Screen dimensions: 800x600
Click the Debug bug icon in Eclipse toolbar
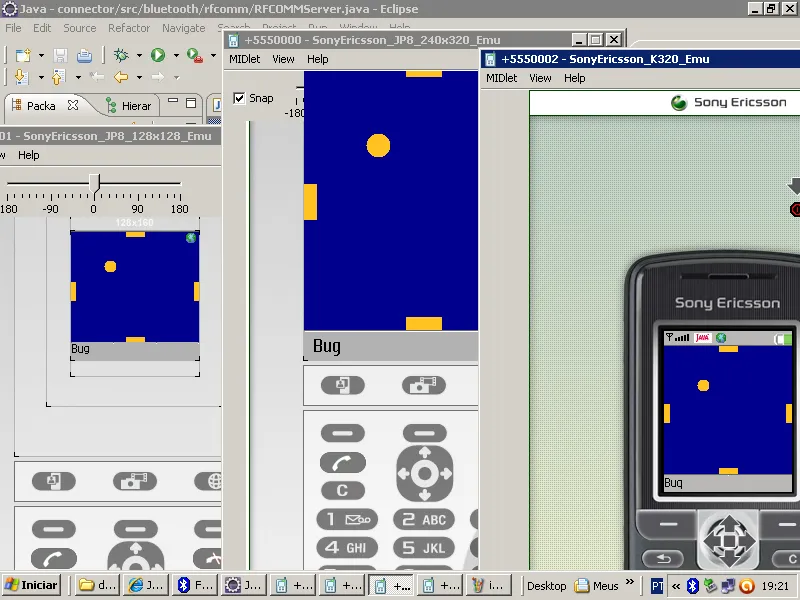(121, 55)
